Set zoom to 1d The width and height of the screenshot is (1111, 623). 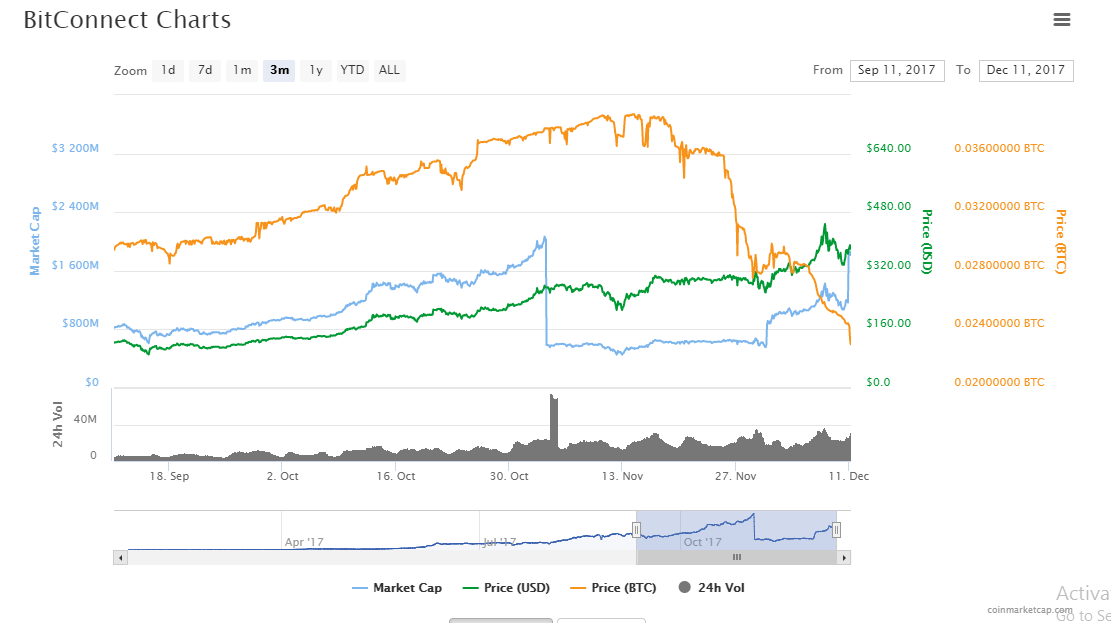pyautogui.click(x=168, y=70)
